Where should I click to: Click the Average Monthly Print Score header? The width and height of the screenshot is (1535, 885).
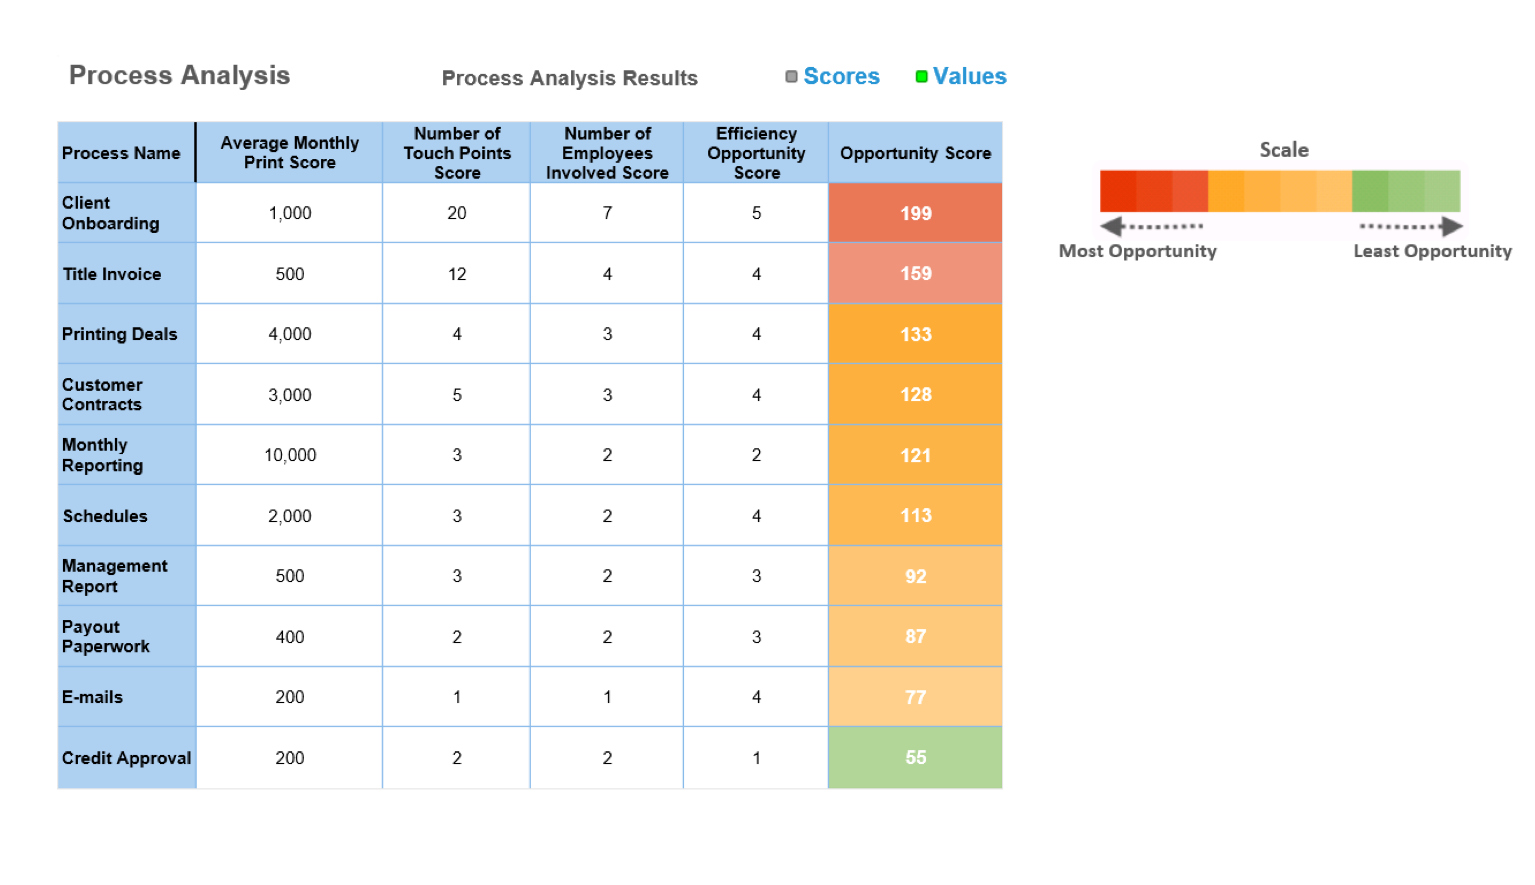coord(289,153)
